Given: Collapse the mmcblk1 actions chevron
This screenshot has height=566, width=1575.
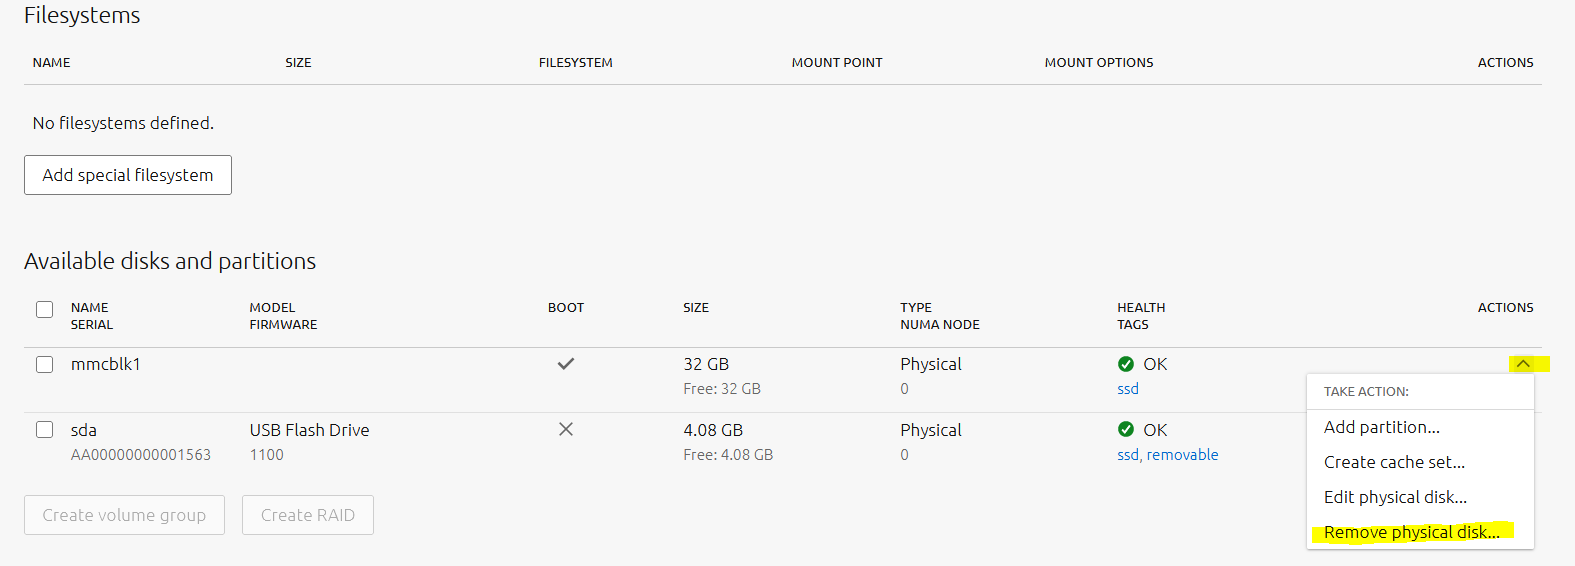Looking at the screenshot, I should 1523,364.
